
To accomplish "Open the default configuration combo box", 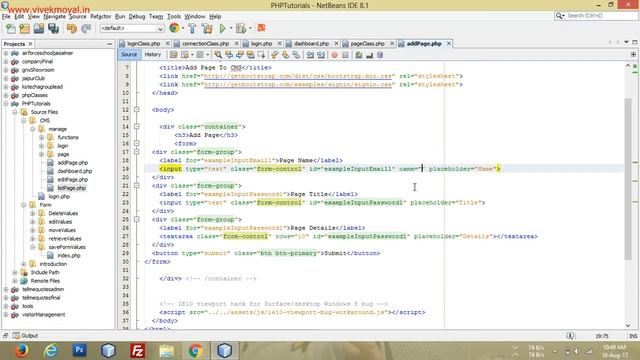I will pyautogui.click(x=132, y=28).
